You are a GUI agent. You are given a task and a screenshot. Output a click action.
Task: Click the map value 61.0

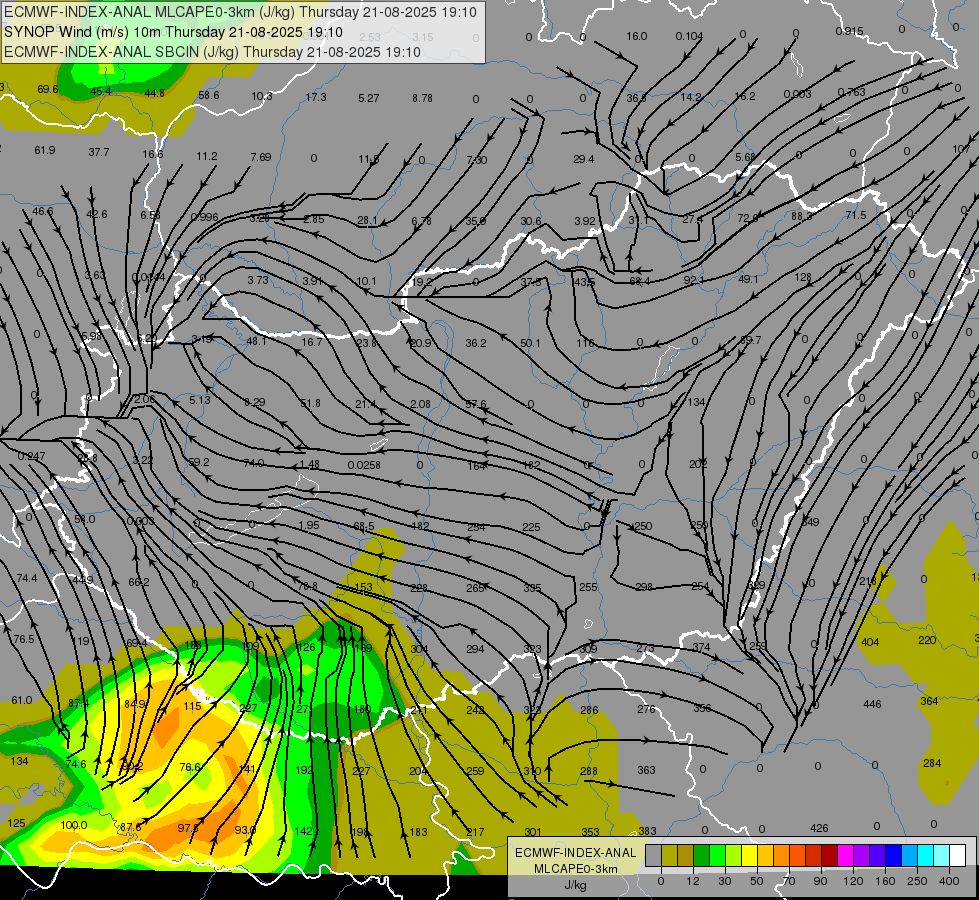(22, 700)
